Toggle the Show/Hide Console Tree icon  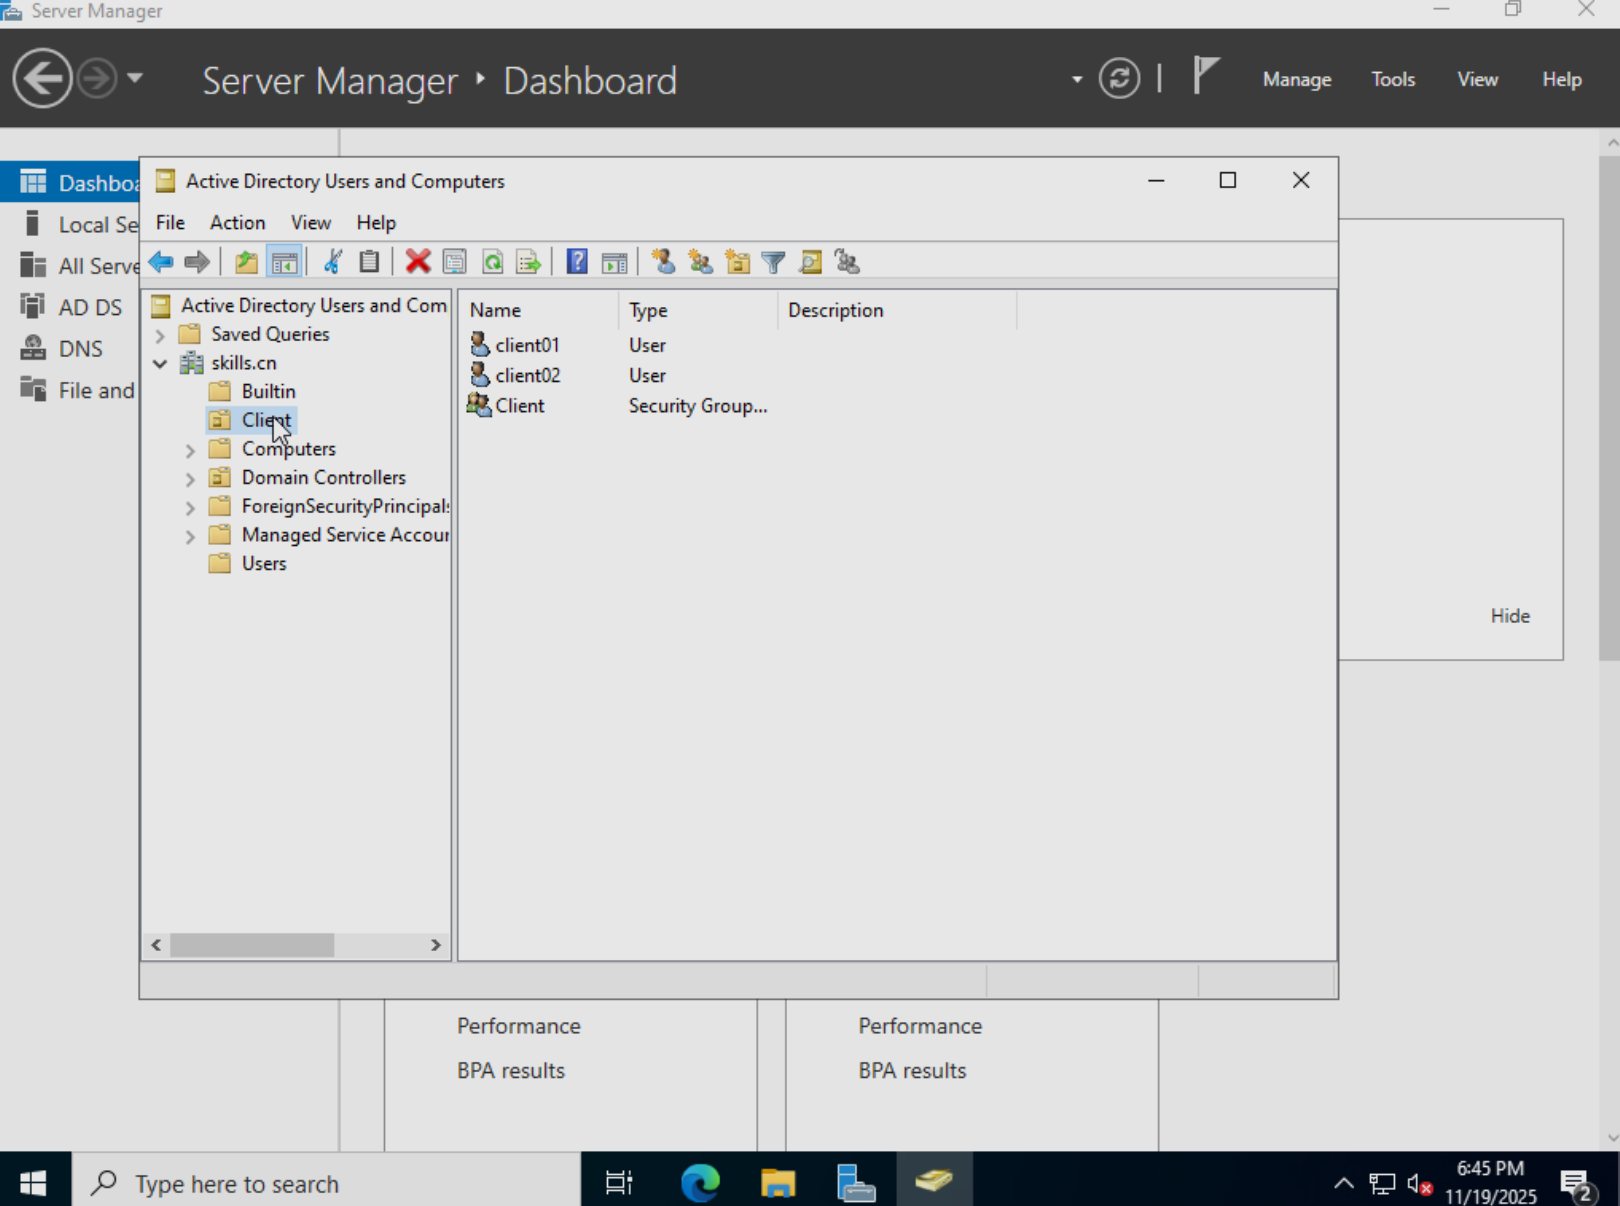[285, 262]
